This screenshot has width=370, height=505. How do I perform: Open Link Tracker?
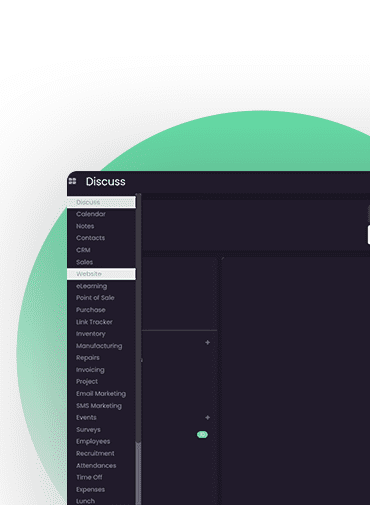(x=94, y=322)
